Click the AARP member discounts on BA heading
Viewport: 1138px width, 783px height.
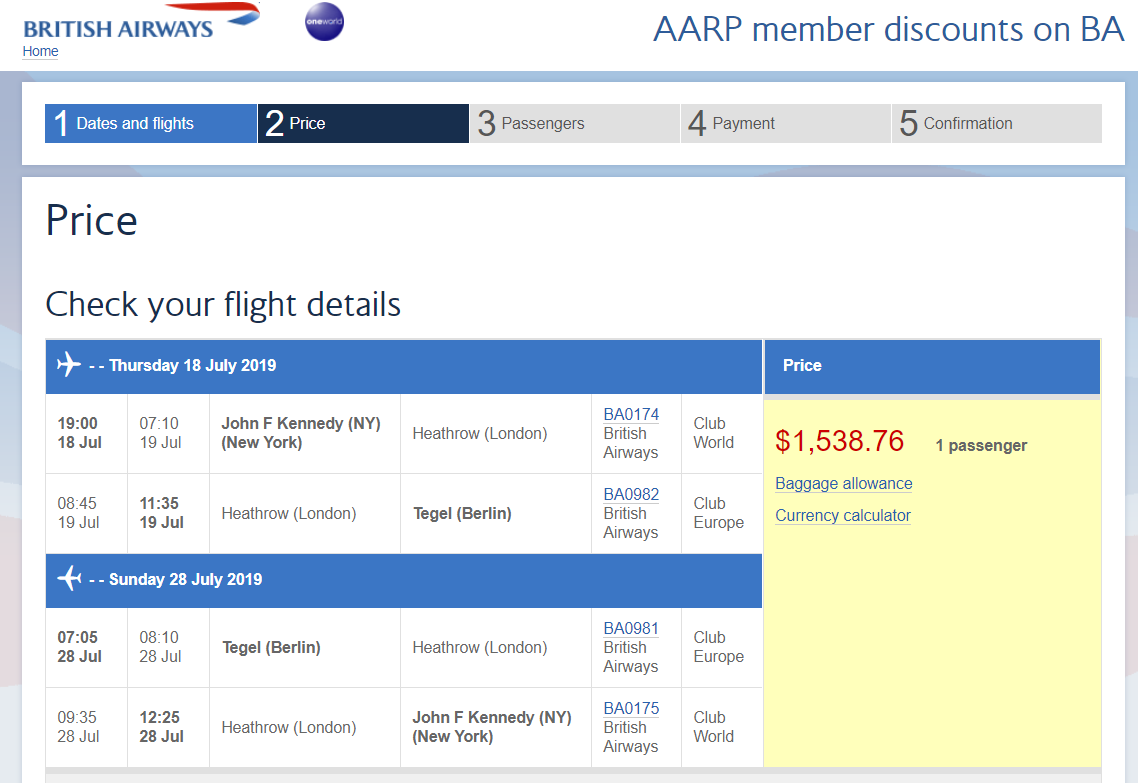pyautogui.click(x=888, y=30)
